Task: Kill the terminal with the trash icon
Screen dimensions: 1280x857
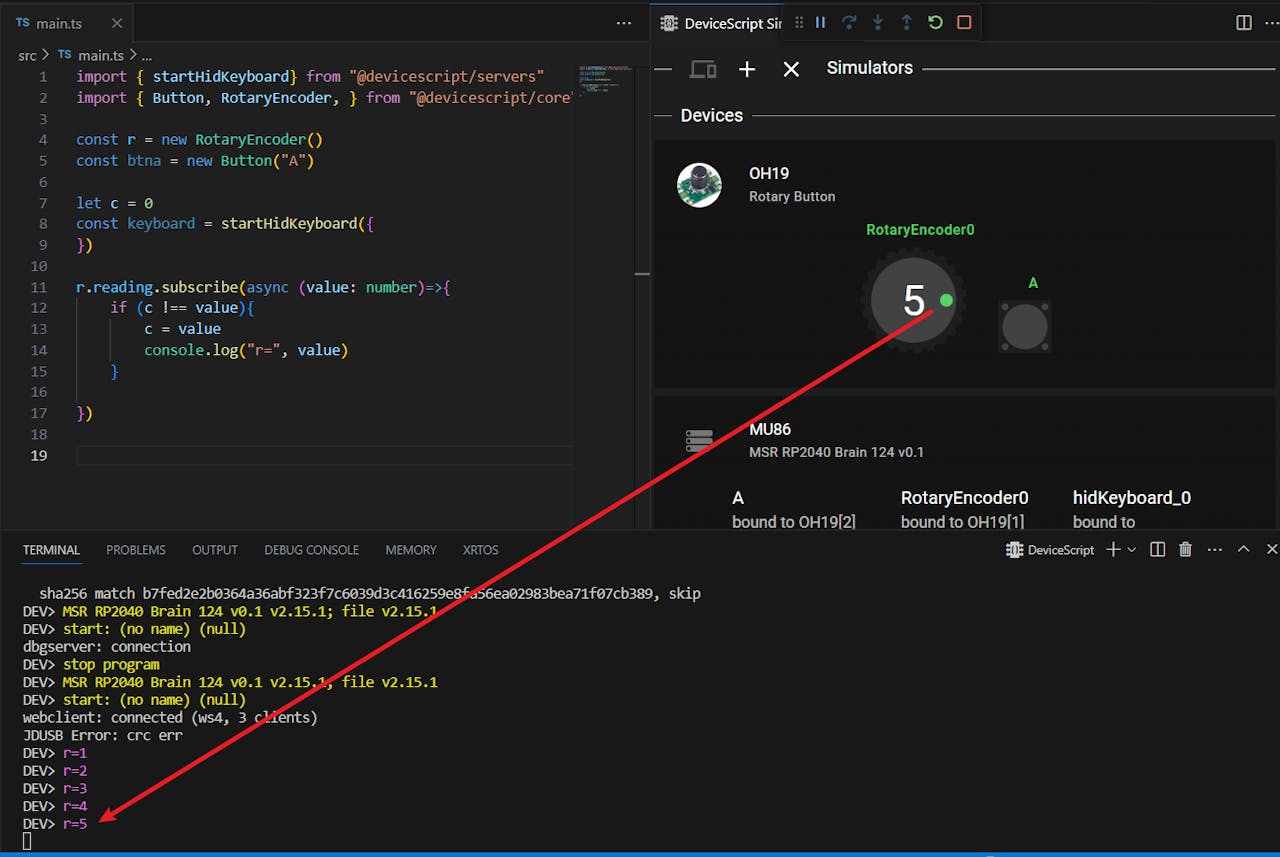Action: point(1185,549)
